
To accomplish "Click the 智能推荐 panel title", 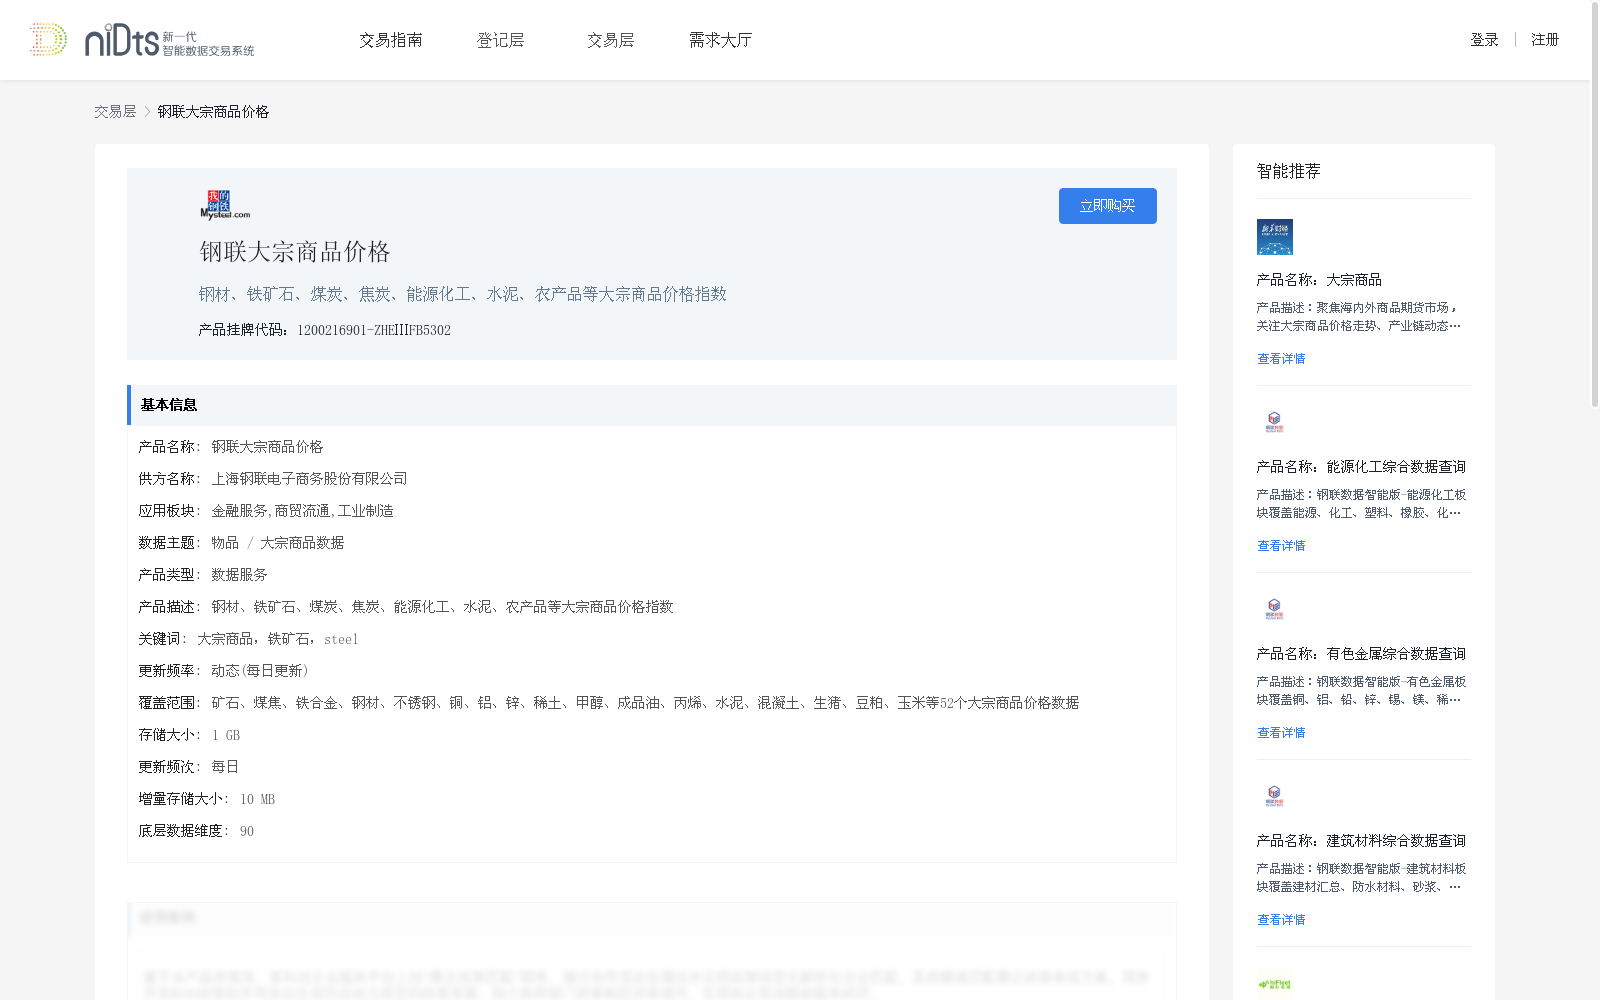I will coord(1289,172).
